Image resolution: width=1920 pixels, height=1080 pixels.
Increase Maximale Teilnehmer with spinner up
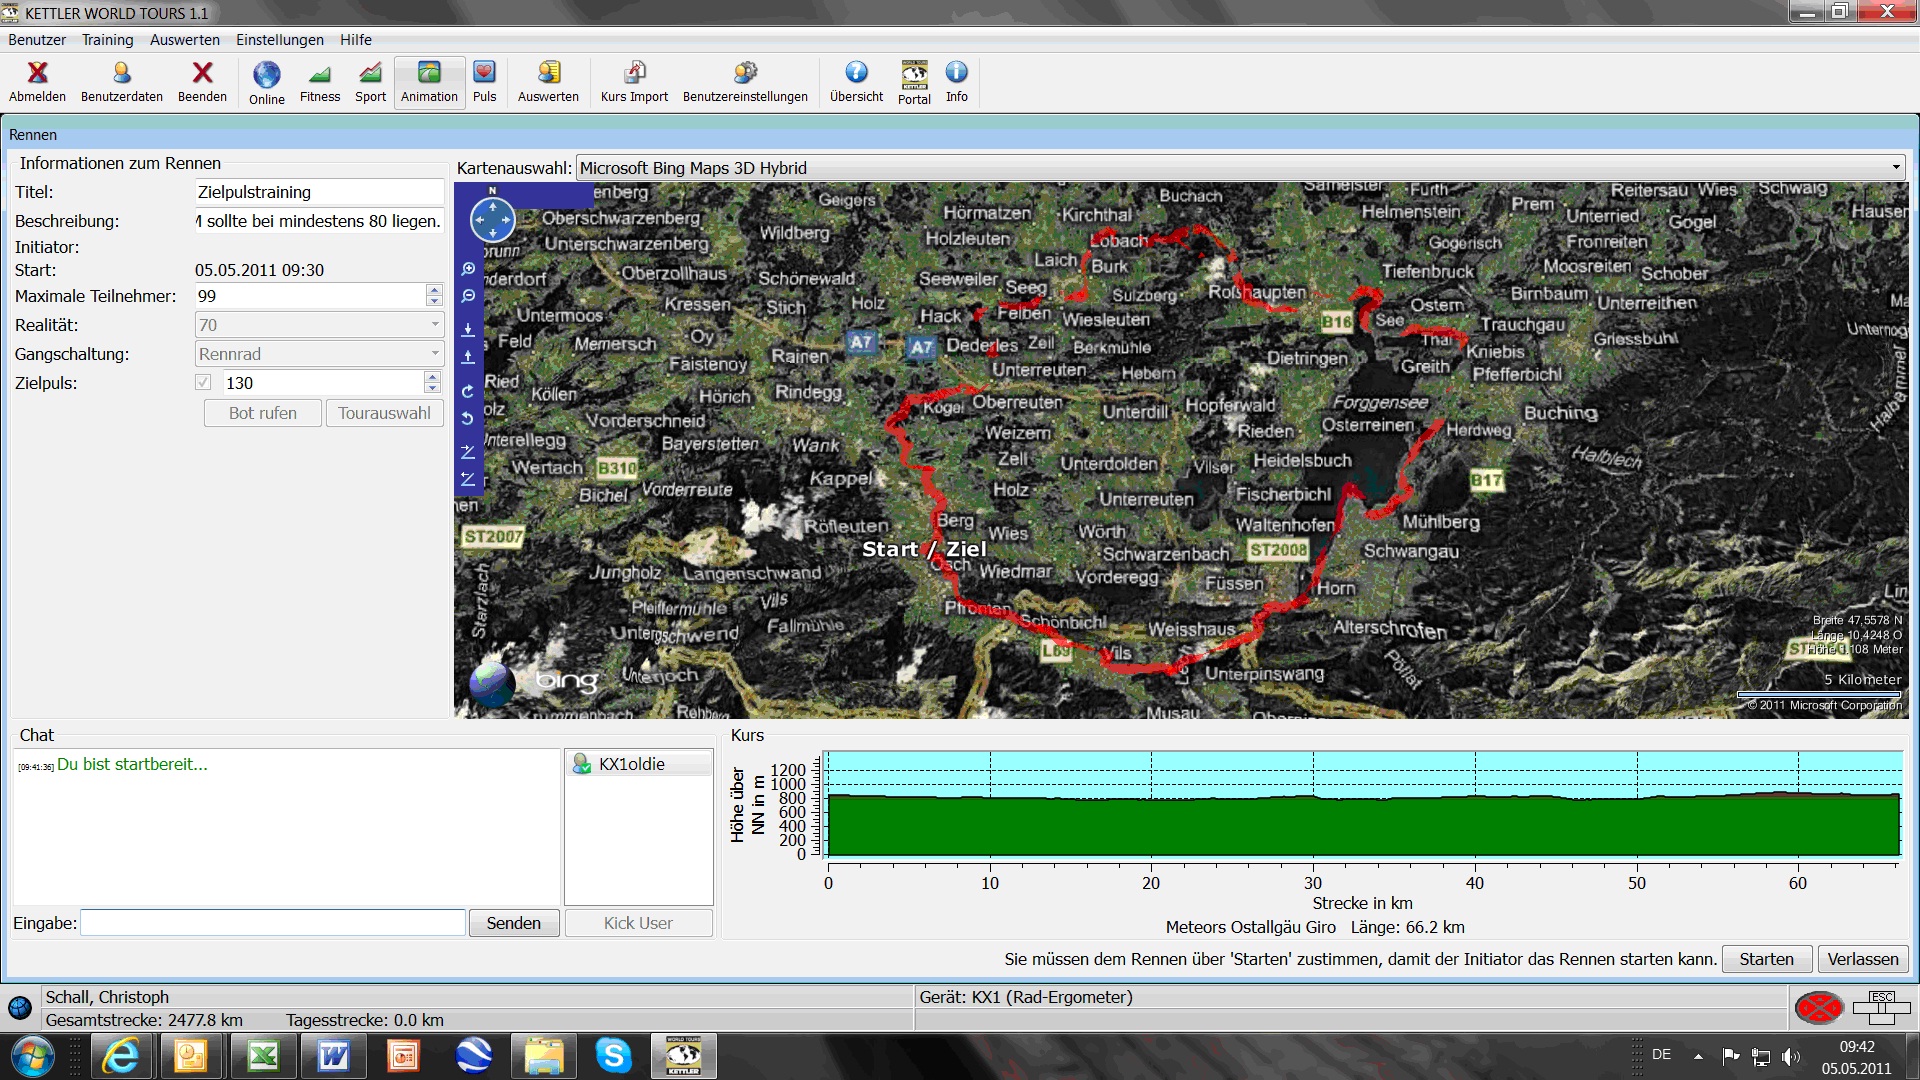pyautogui.click(x=434, y=290)
